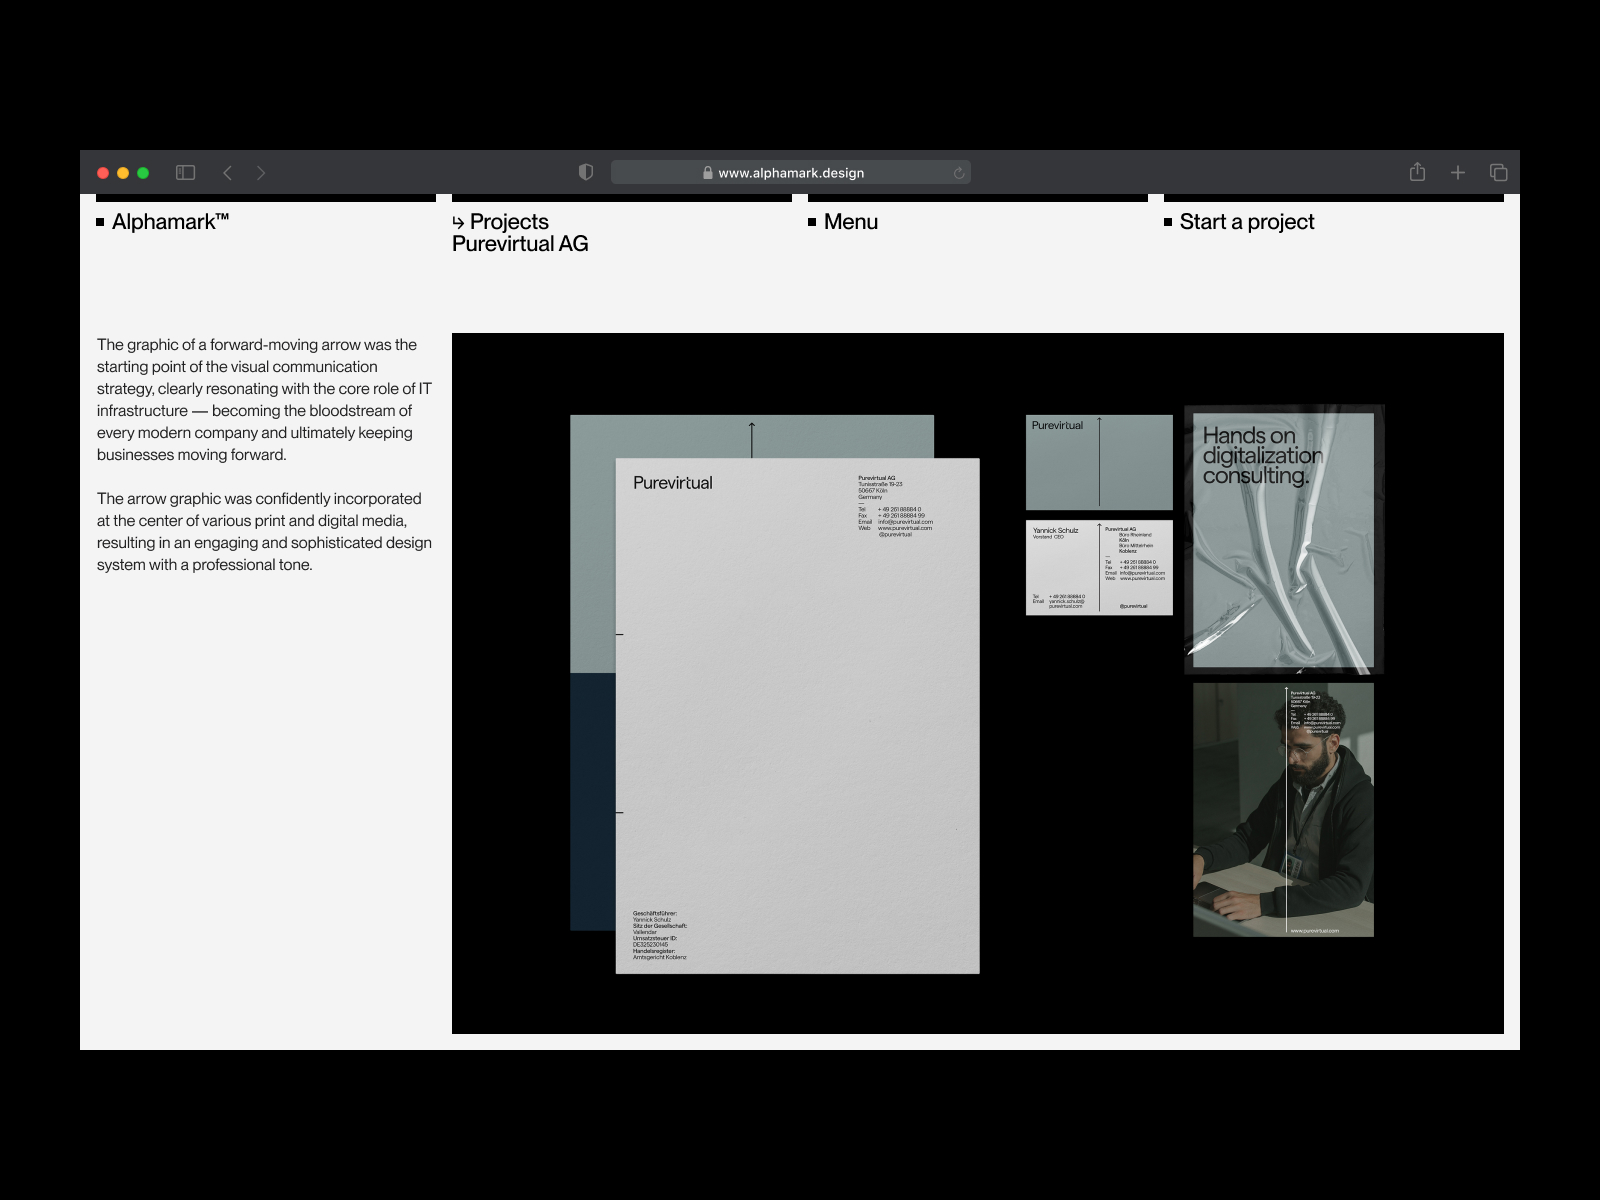This screenshot has width=1600, height=1200.
Task: Reload the page with refresh icon
Action: (958, 173)
